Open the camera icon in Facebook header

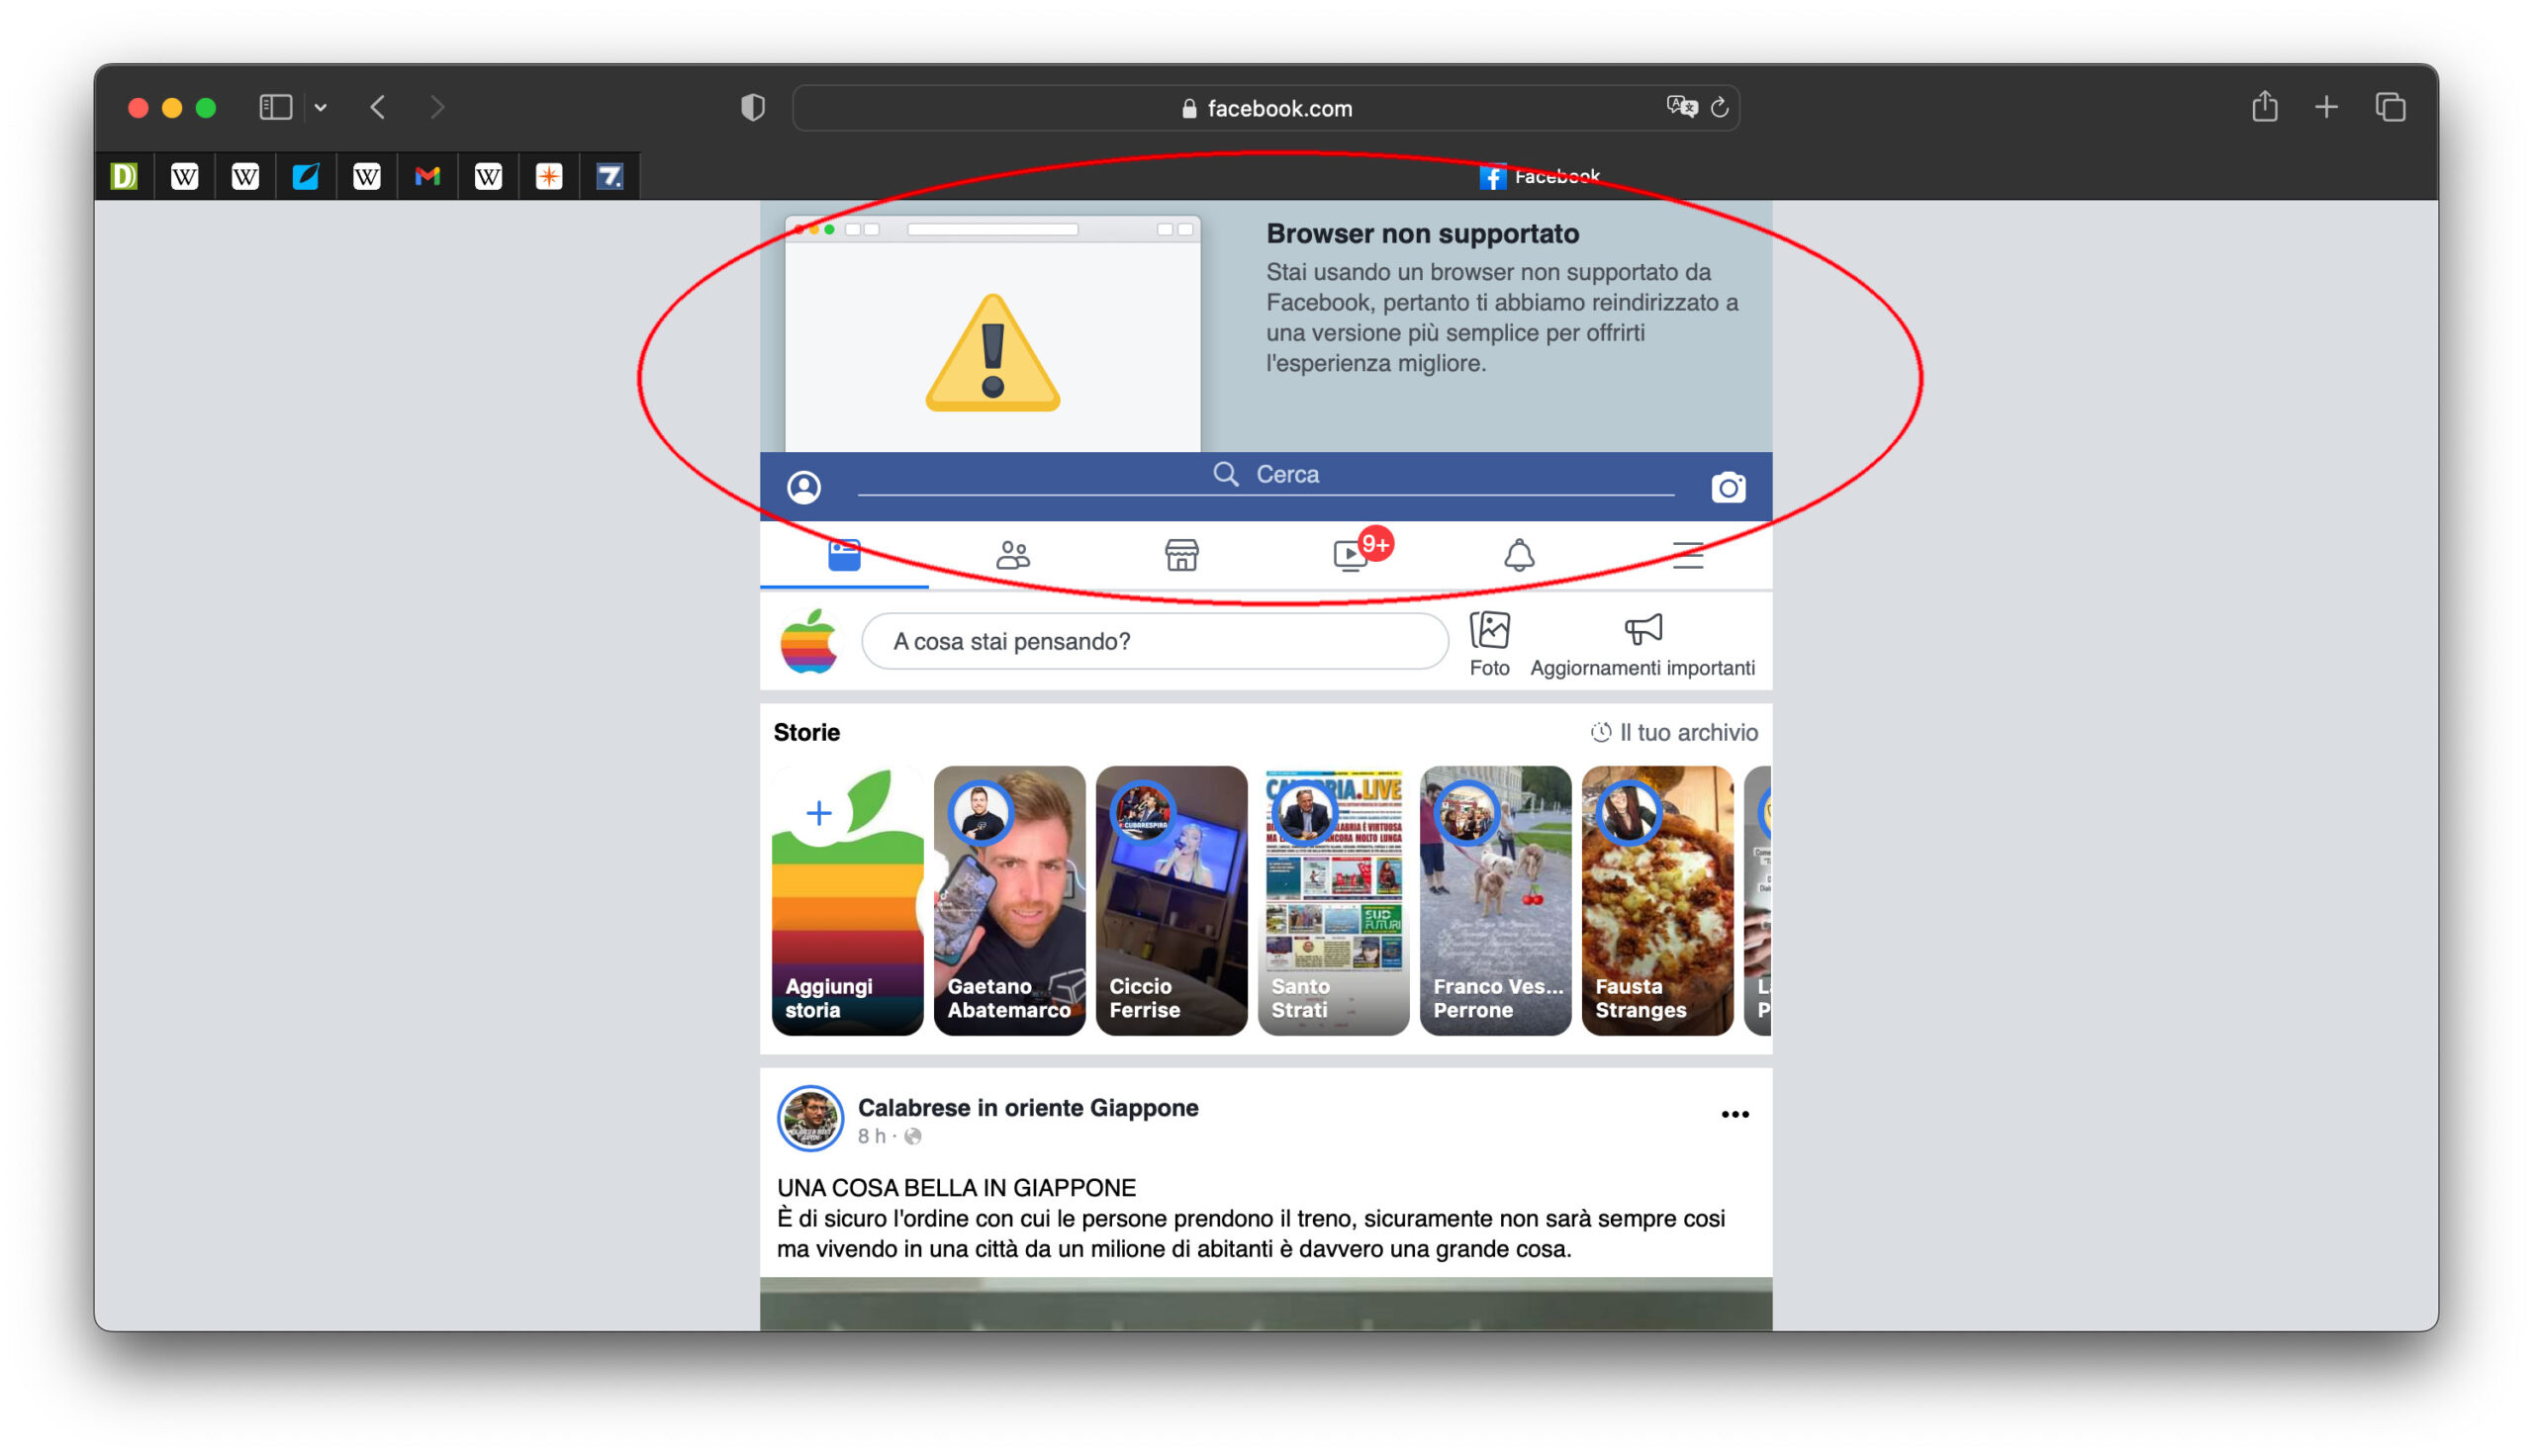point(1728,487)
